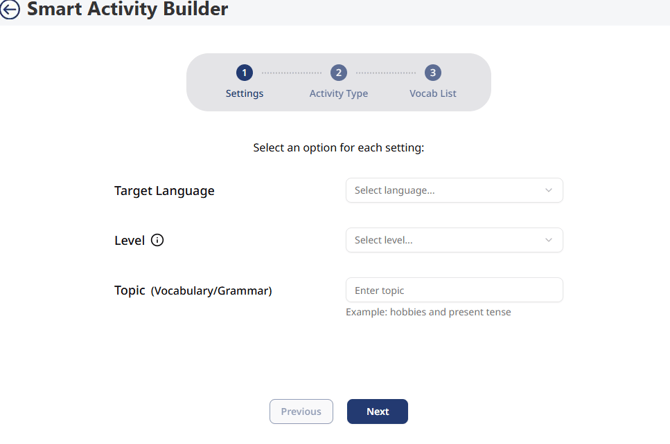670x444 pixels.
Task: Focus the Enter topic input field
Action: click(x=454, y=290)
